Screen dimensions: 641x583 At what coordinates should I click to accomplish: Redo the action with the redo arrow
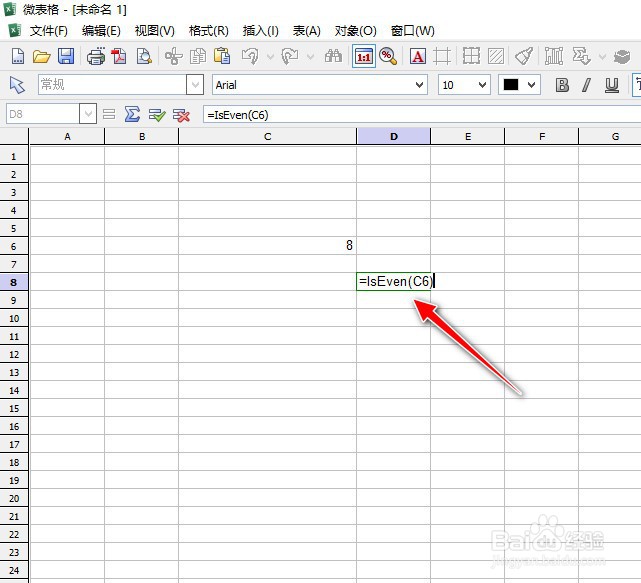pos(290,56)
